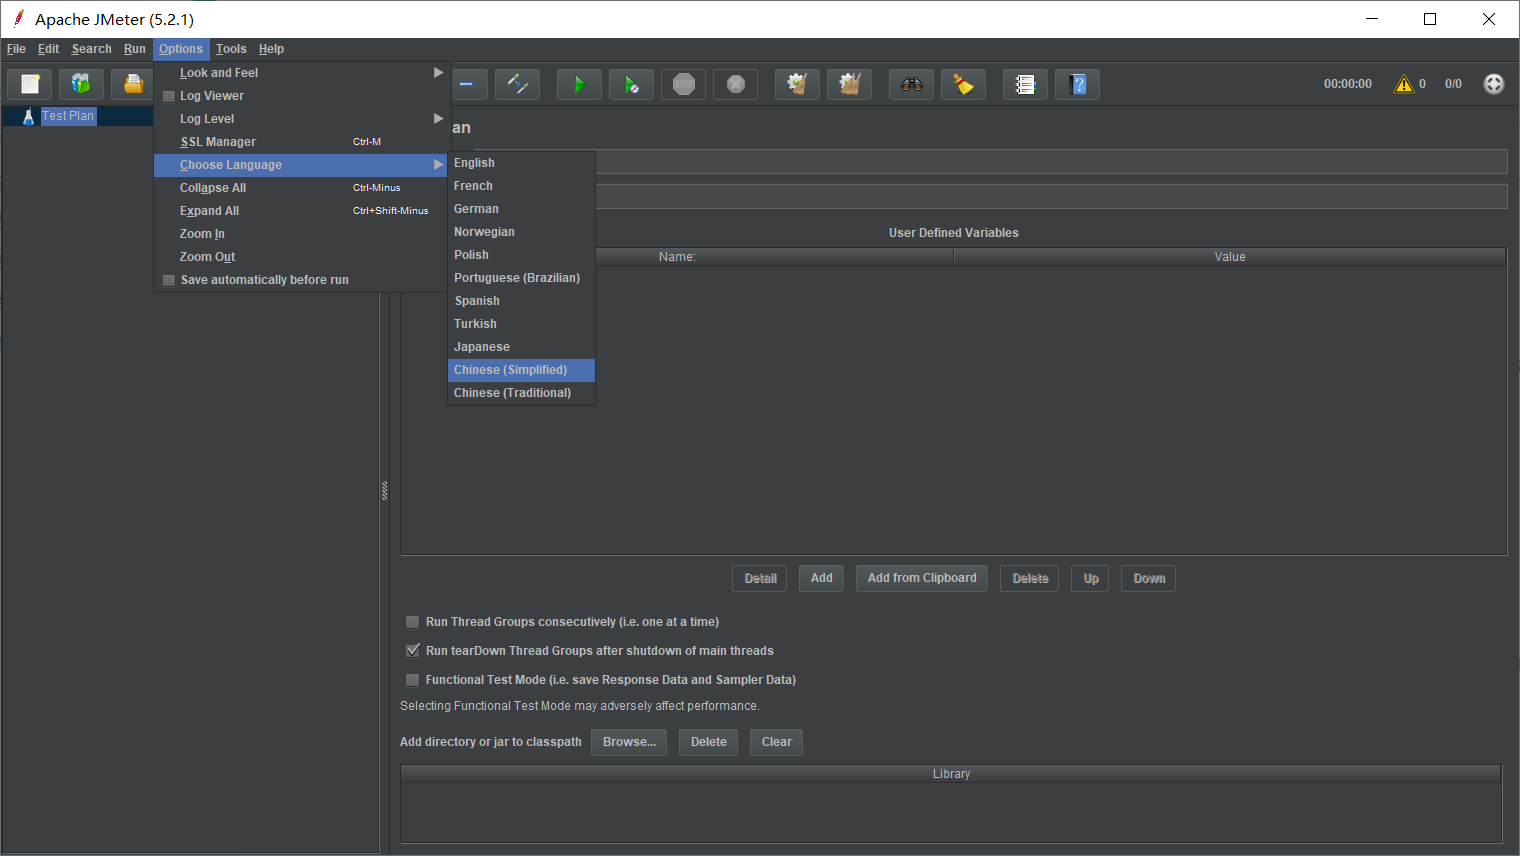
Task: Click the New test plan icon
Action: 30,84
